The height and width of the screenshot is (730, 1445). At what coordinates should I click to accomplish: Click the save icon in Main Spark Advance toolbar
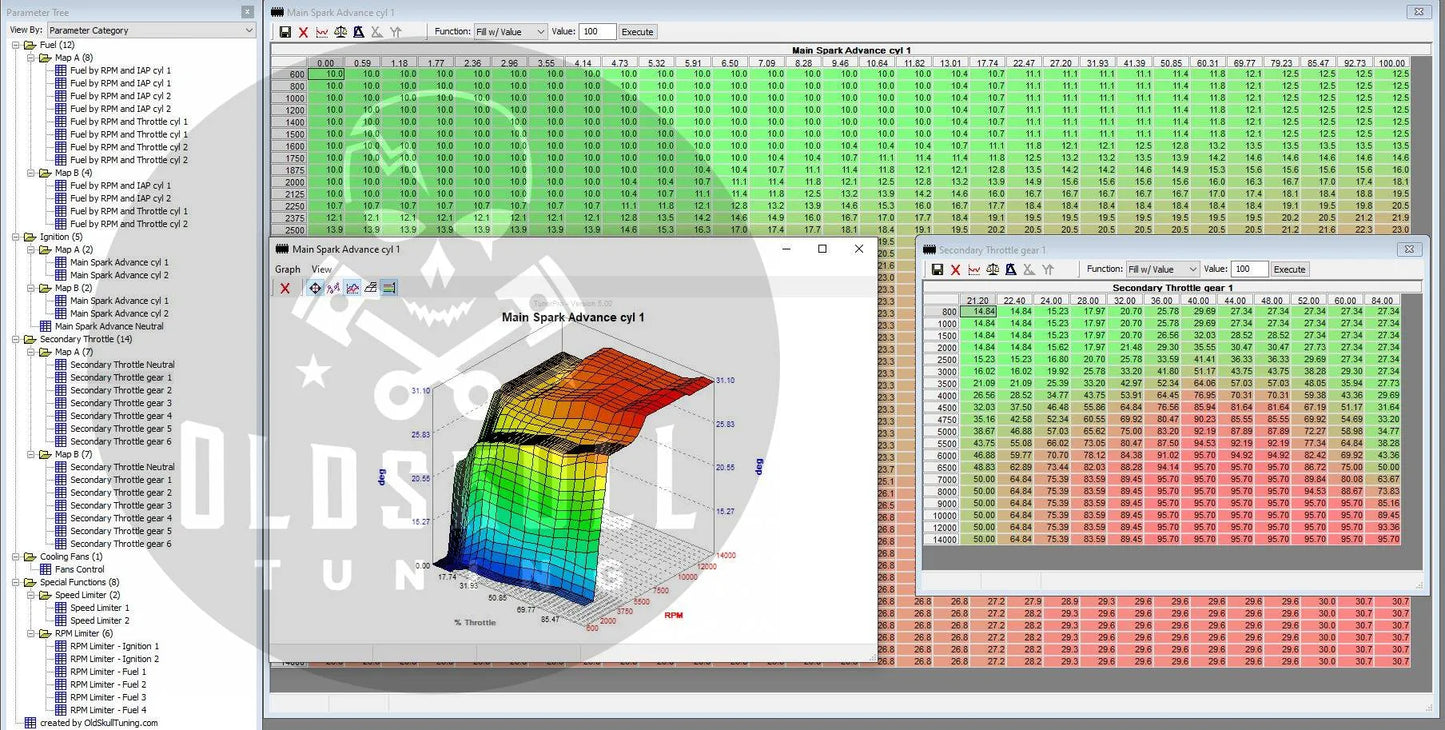pos(285,32)
